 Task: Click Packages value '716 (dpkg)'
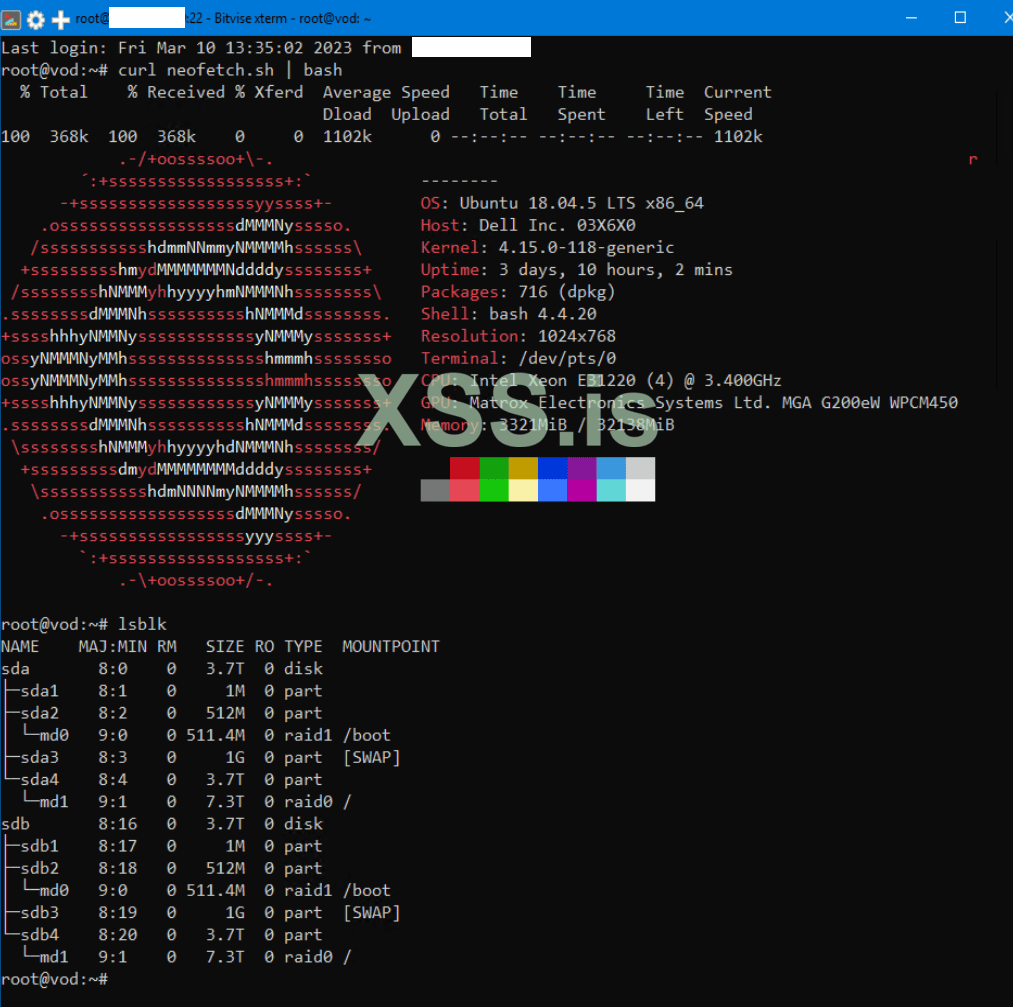(567, 292)
